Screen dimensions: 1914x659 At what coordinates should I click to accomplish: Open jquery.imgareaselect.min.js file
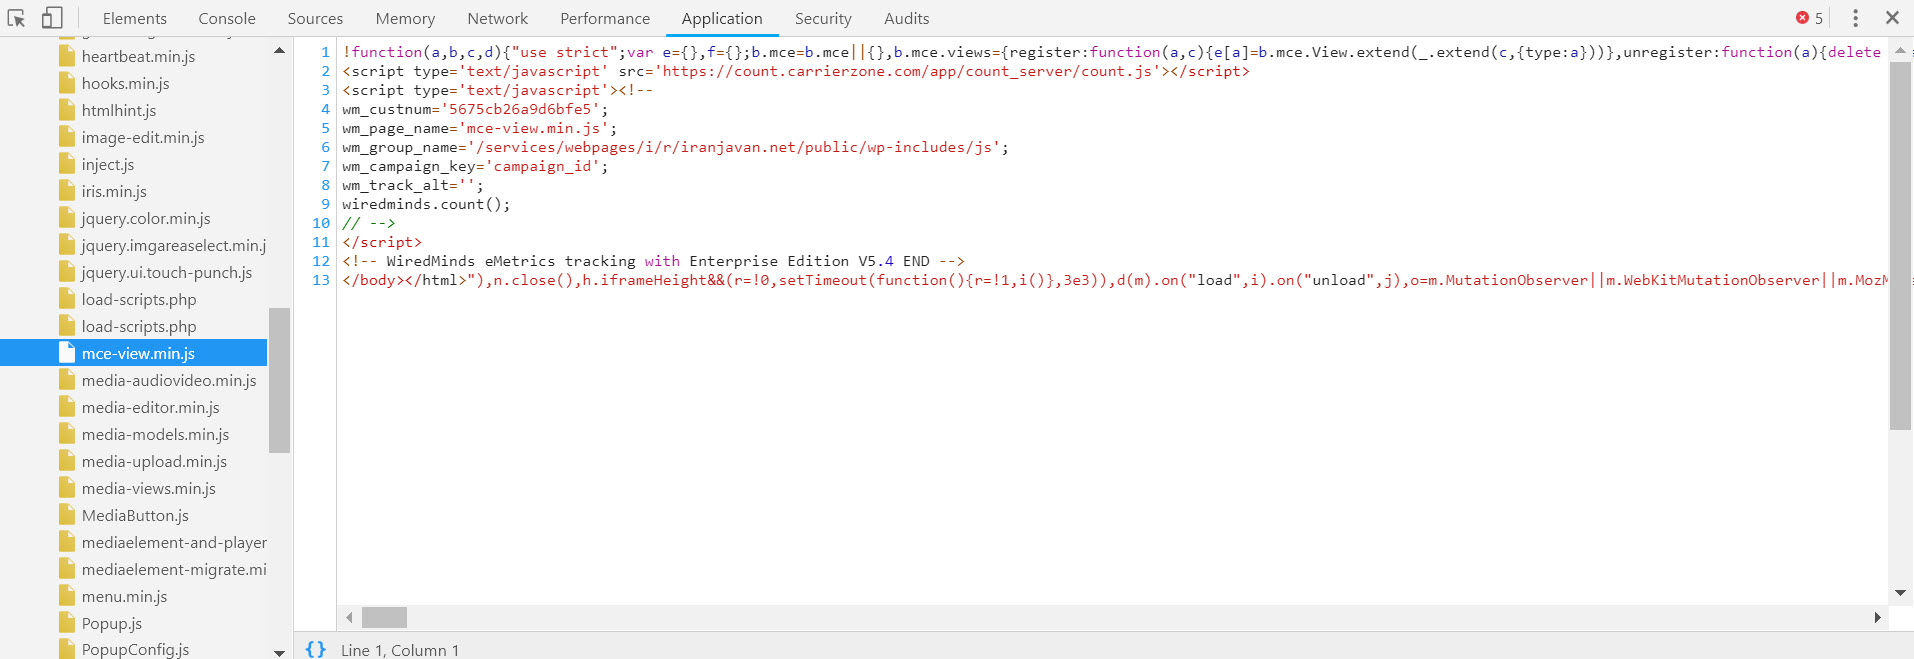pos(174,245)
